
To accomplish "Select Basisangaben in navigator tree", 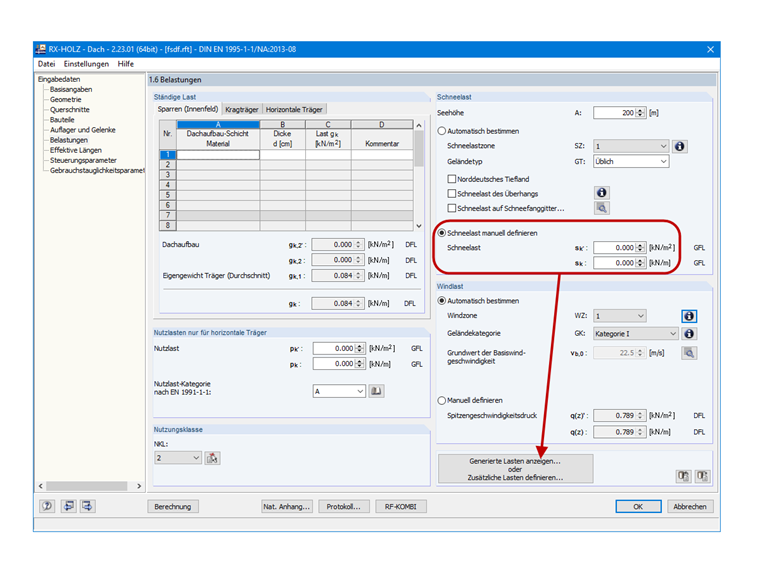I will tap(71, 89).
